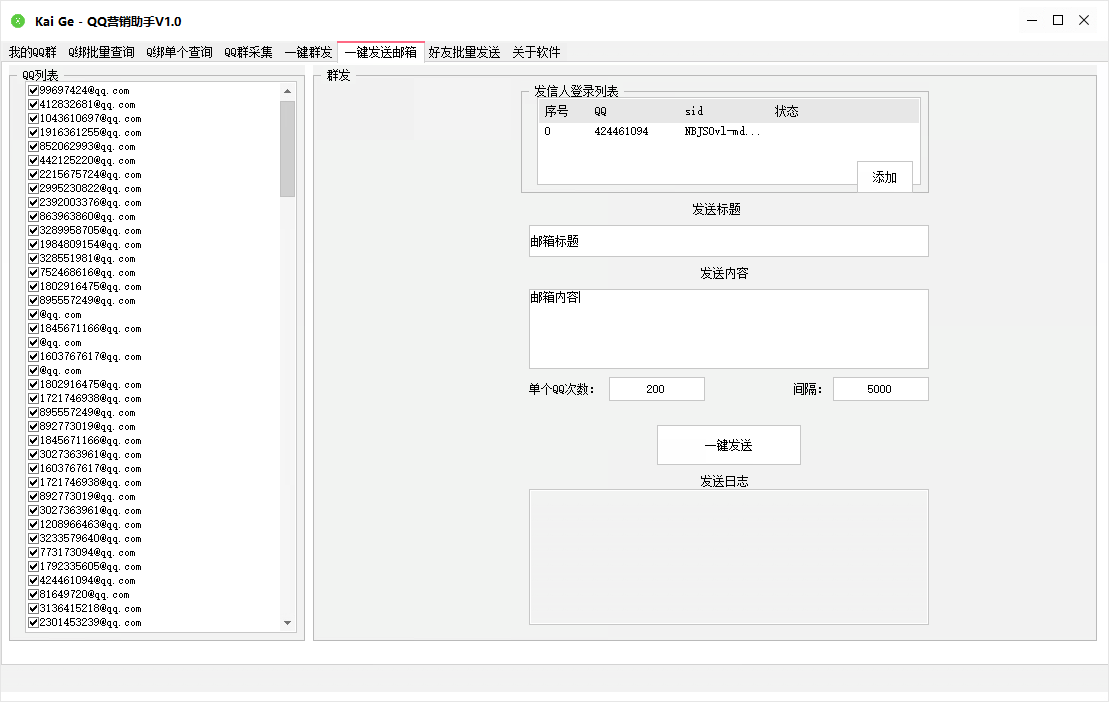Go to the 好友批量发送 tab
The height and width of the screenshot is (702, 1109).
[x=464, y=52]
